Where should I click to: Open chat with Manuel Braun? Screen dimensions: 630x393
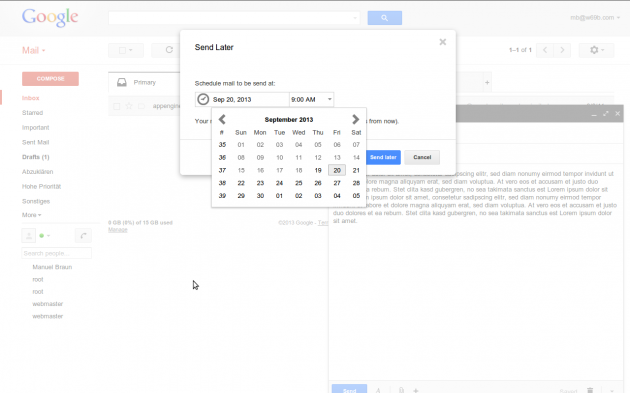(52, 267)
